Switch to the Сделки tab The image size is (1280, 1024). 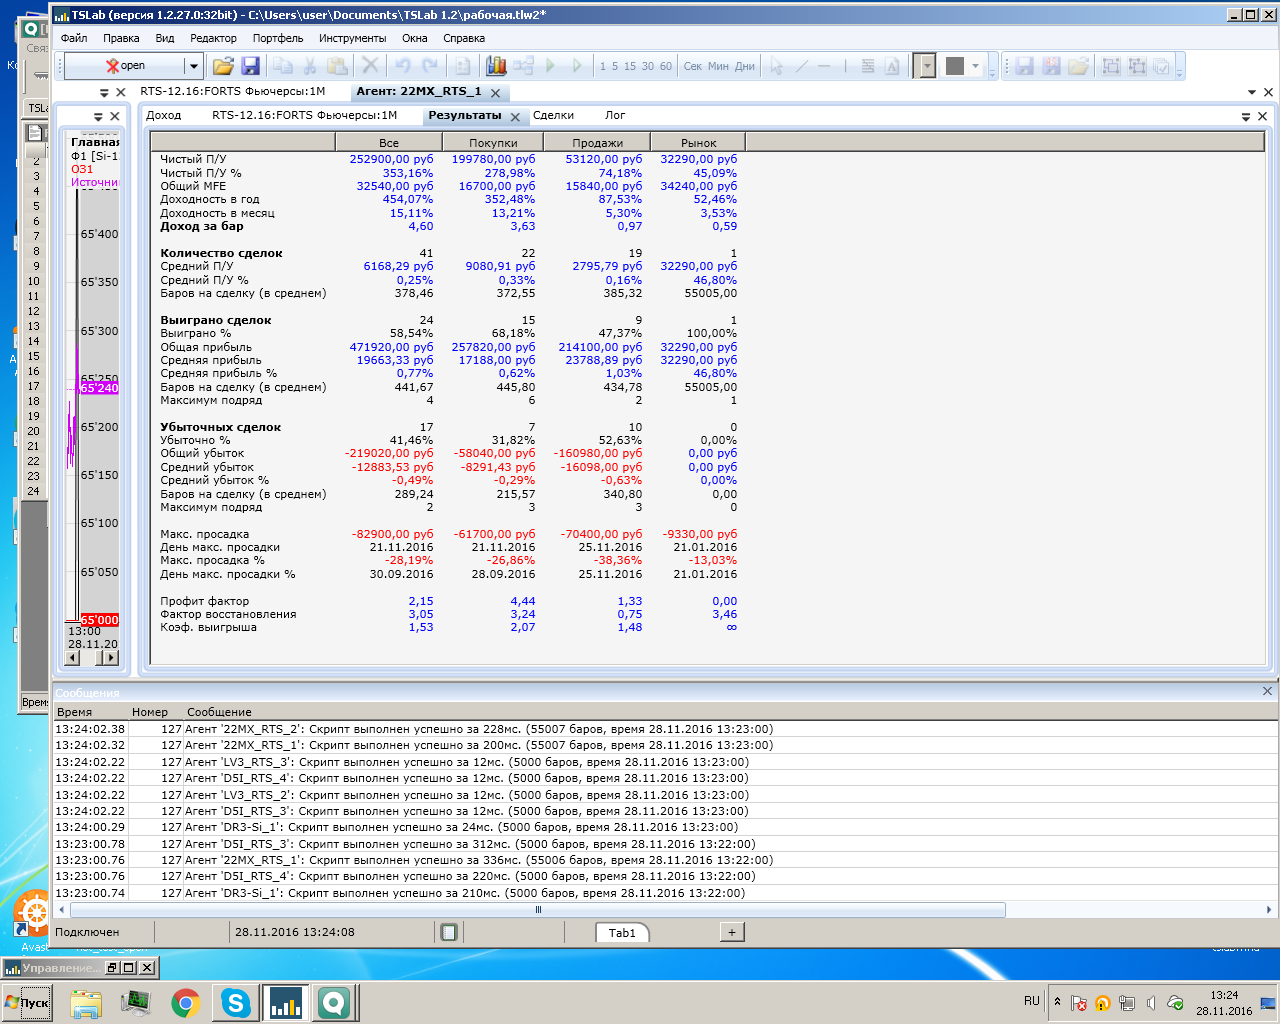(553, 115)
